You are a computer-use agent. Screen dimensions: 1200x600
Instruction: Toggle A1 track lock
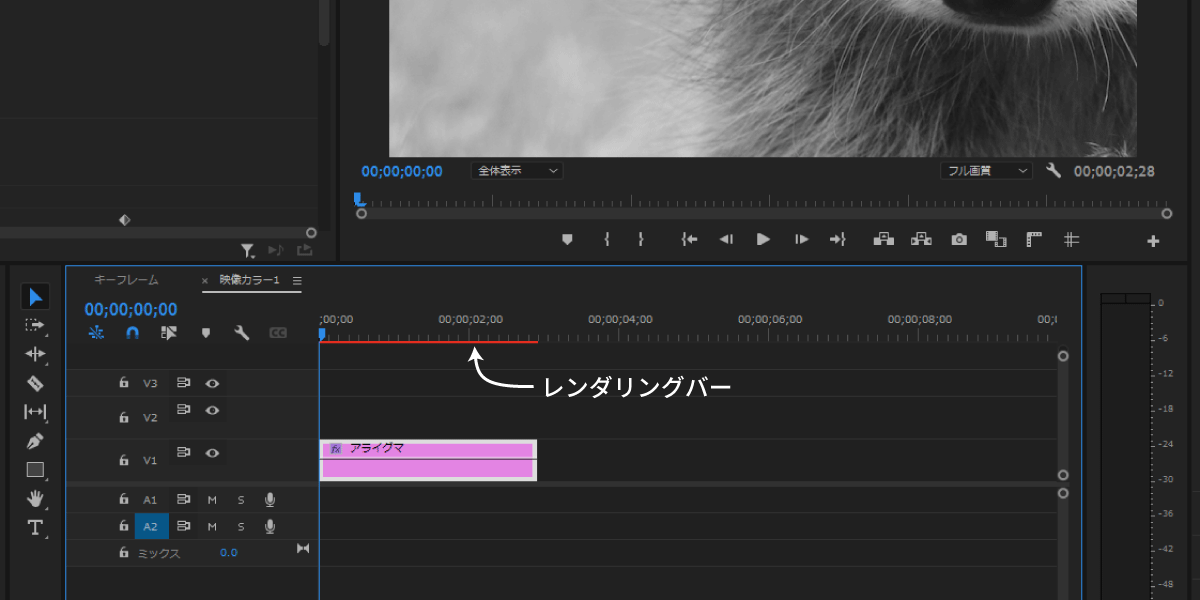124,499
